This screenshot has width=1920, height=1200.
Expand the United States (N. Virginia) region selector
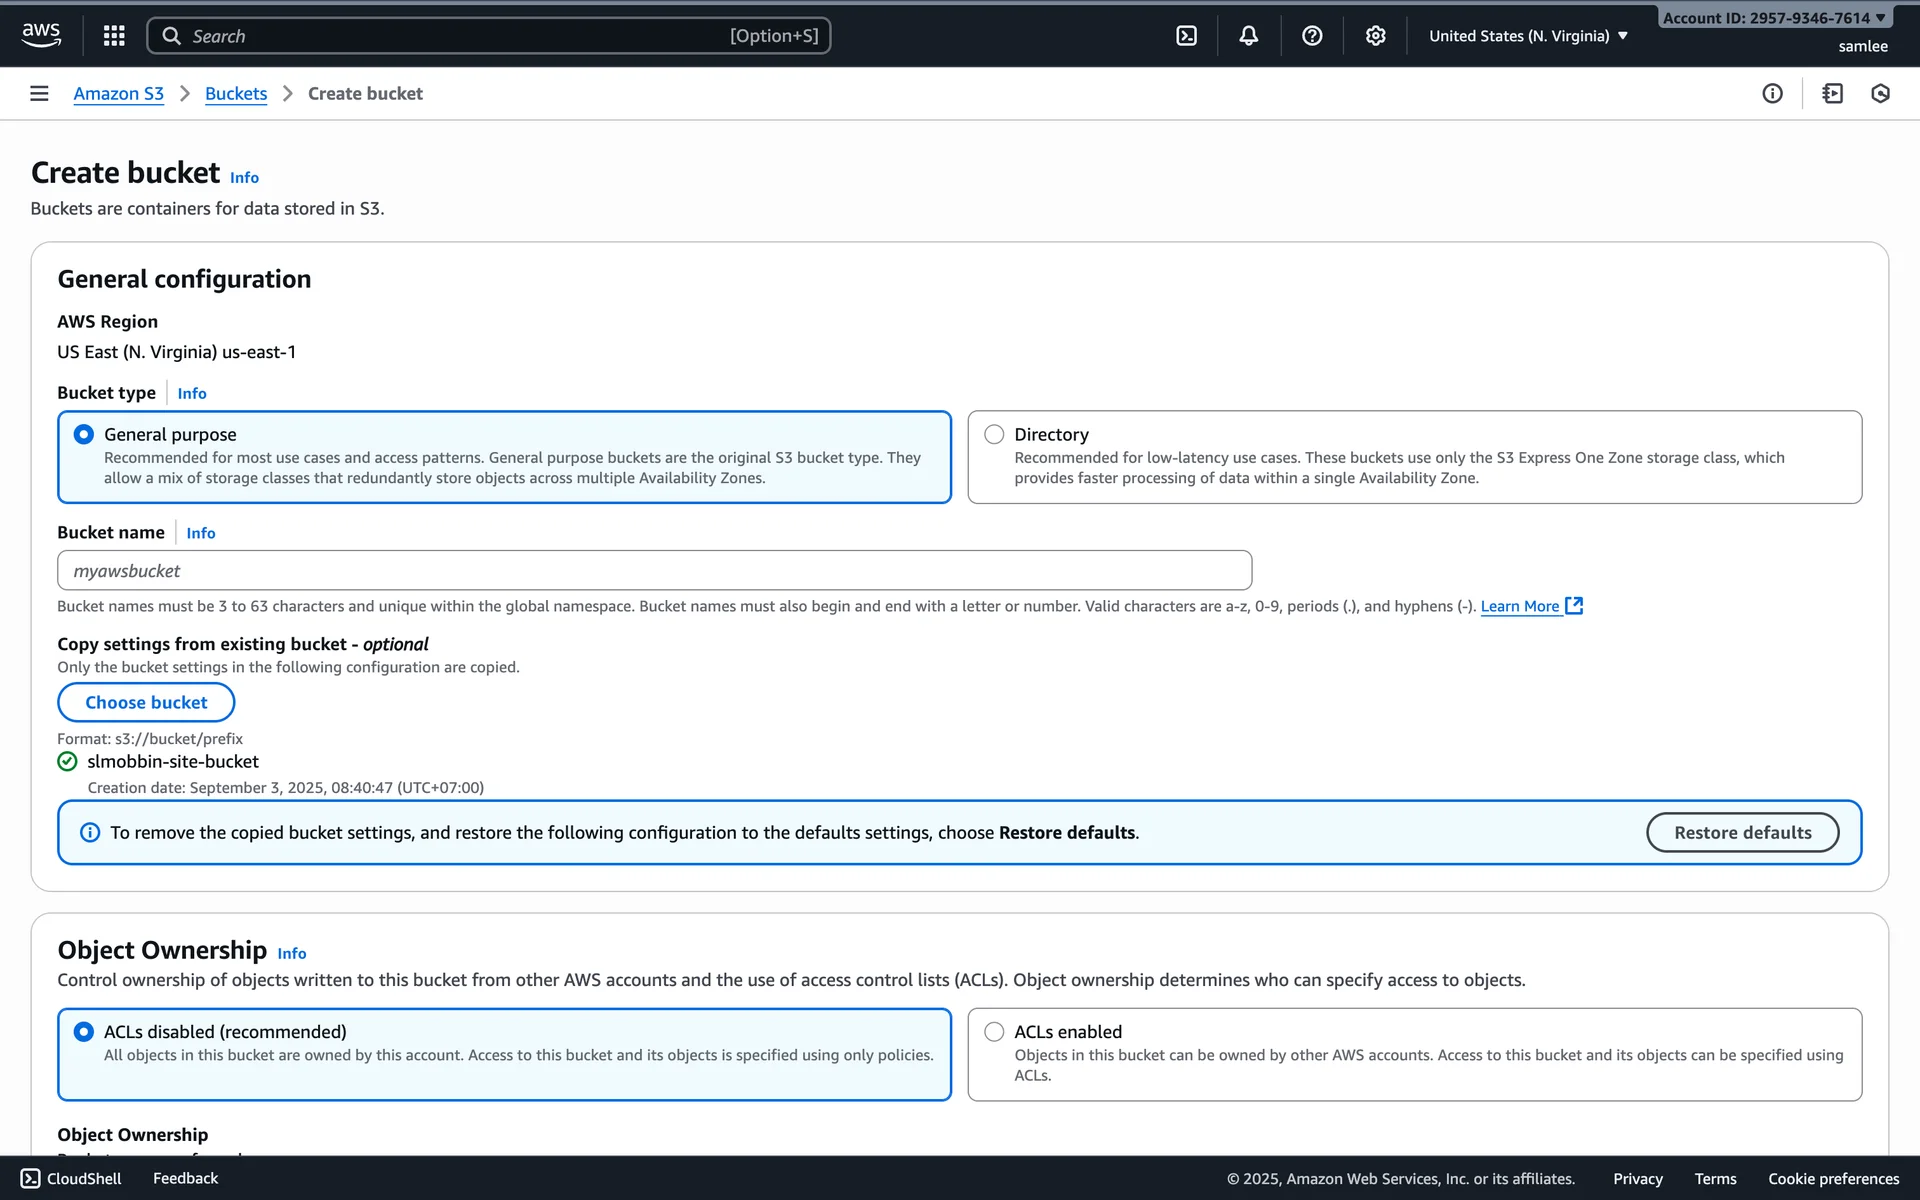point(1527,36)
